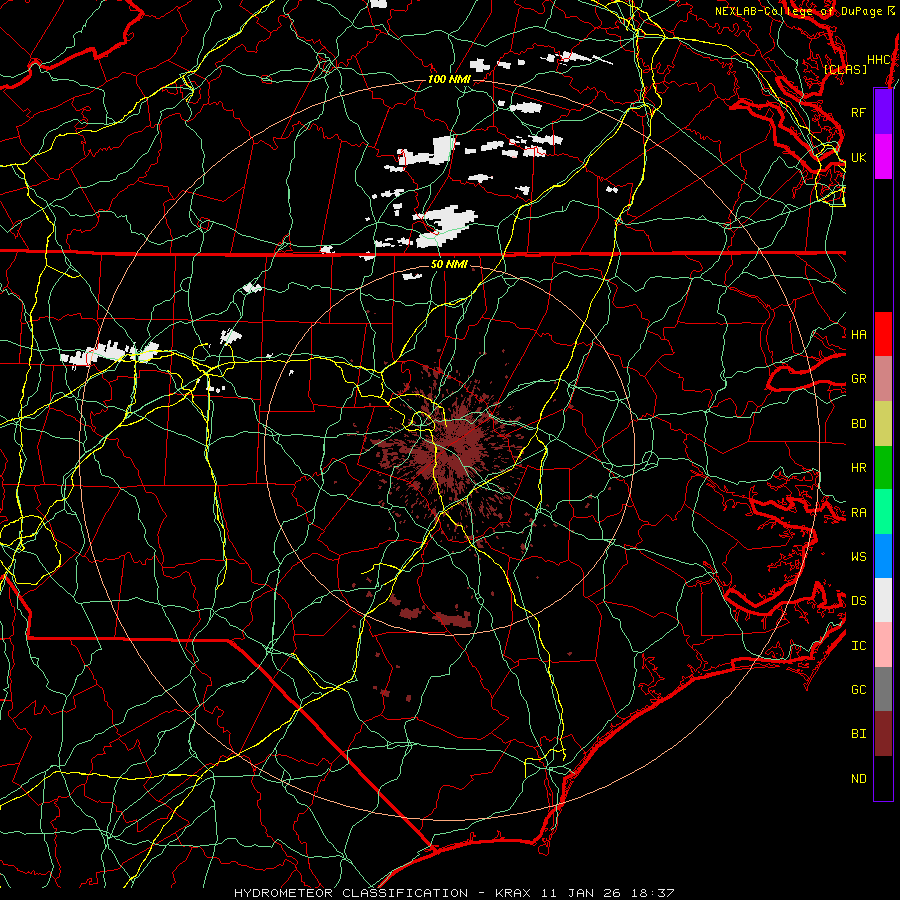Click the HA legend label

point(859,335)
